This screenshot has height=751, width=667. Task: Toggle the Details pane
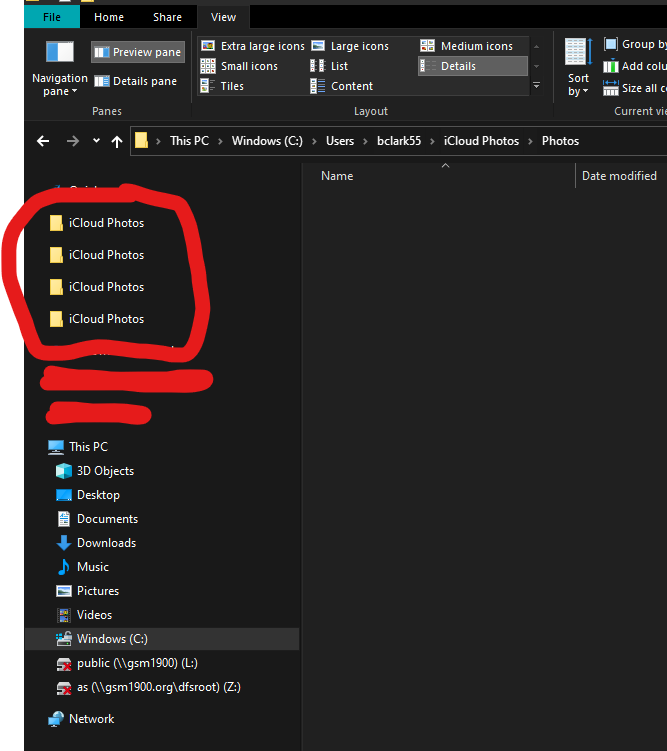[136, 81]
